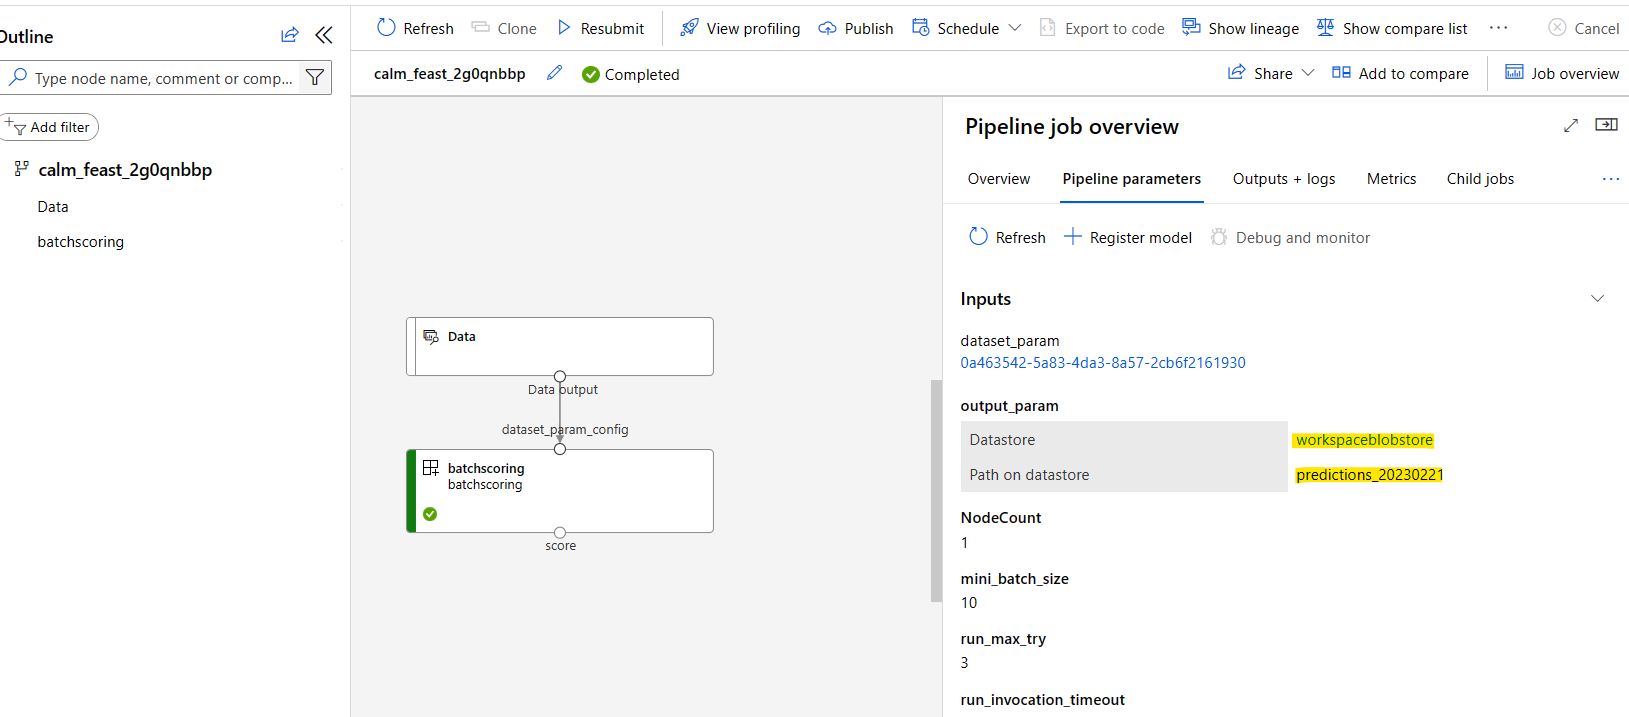Open the Schedule dropdown arrow
1629x717 pixels.
(x=1015, y=28)
